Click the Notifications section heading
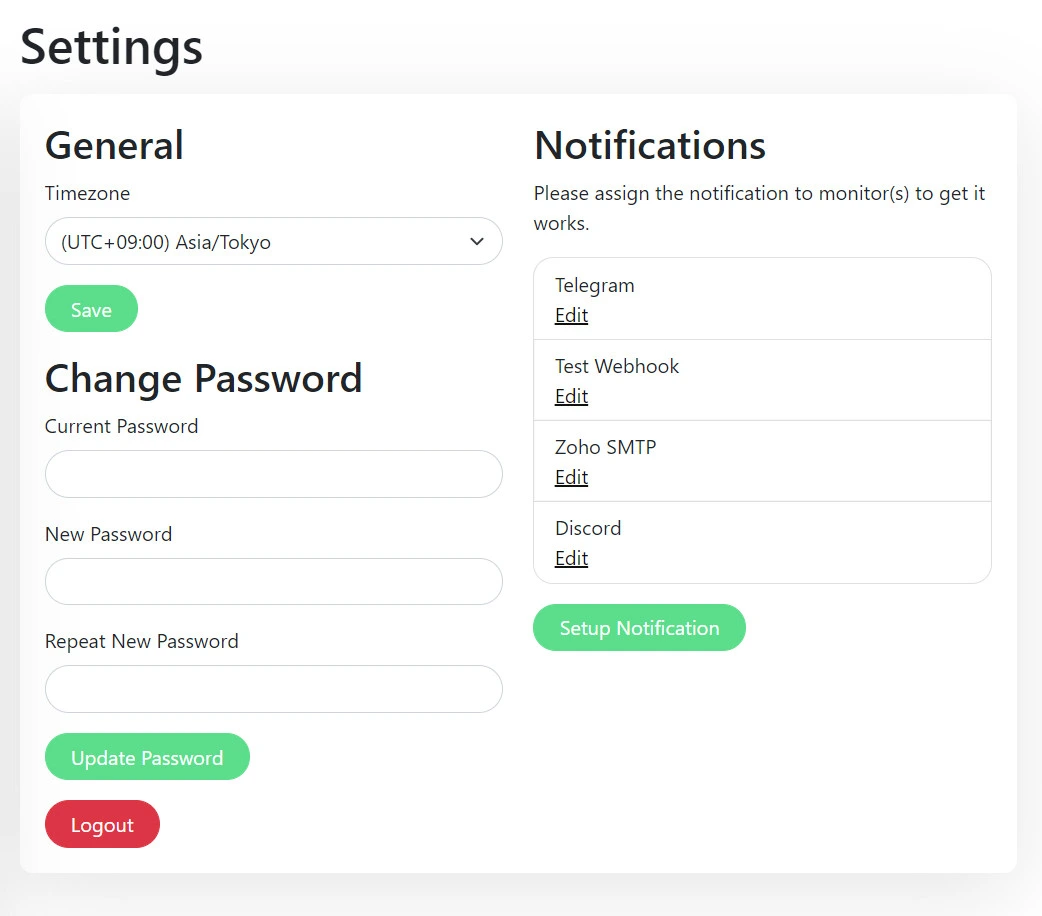The image size is (1042, 916). pos(649,145)
